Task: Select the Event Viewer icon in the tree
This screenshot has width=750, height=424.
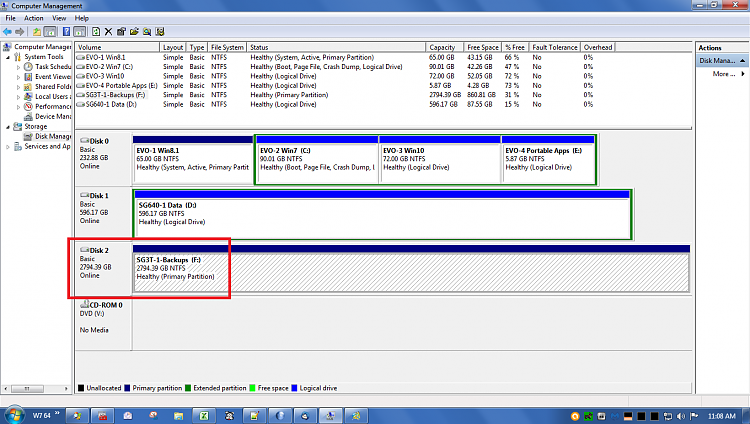Action: pos(28,77)
